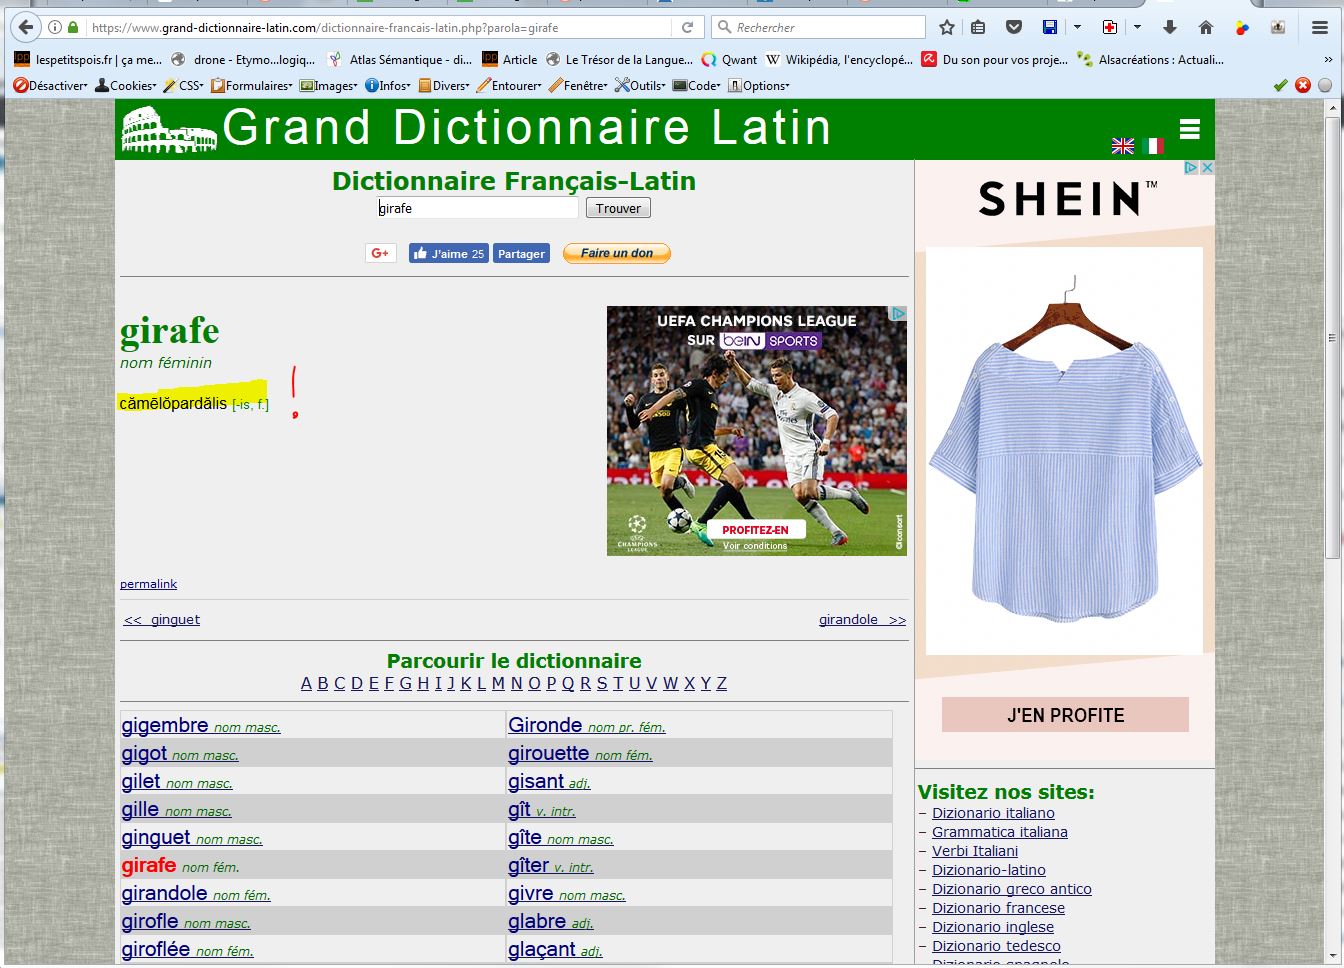
Task: Expand the Images developer toolbar dropdown
Action: [x=329, y=86]
